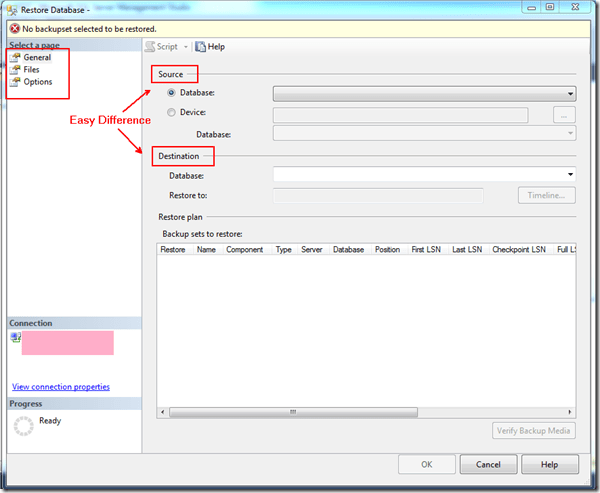Click the Database column header

click(x=348, y=250)
